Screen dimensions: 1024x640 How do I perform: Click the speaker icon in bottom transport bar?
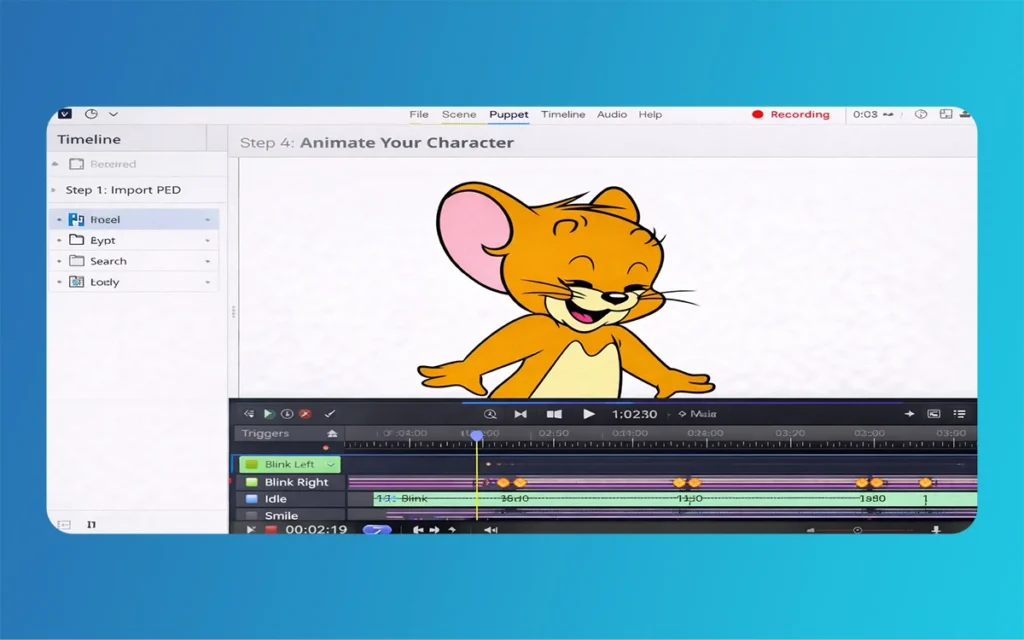tap(490, 530)
